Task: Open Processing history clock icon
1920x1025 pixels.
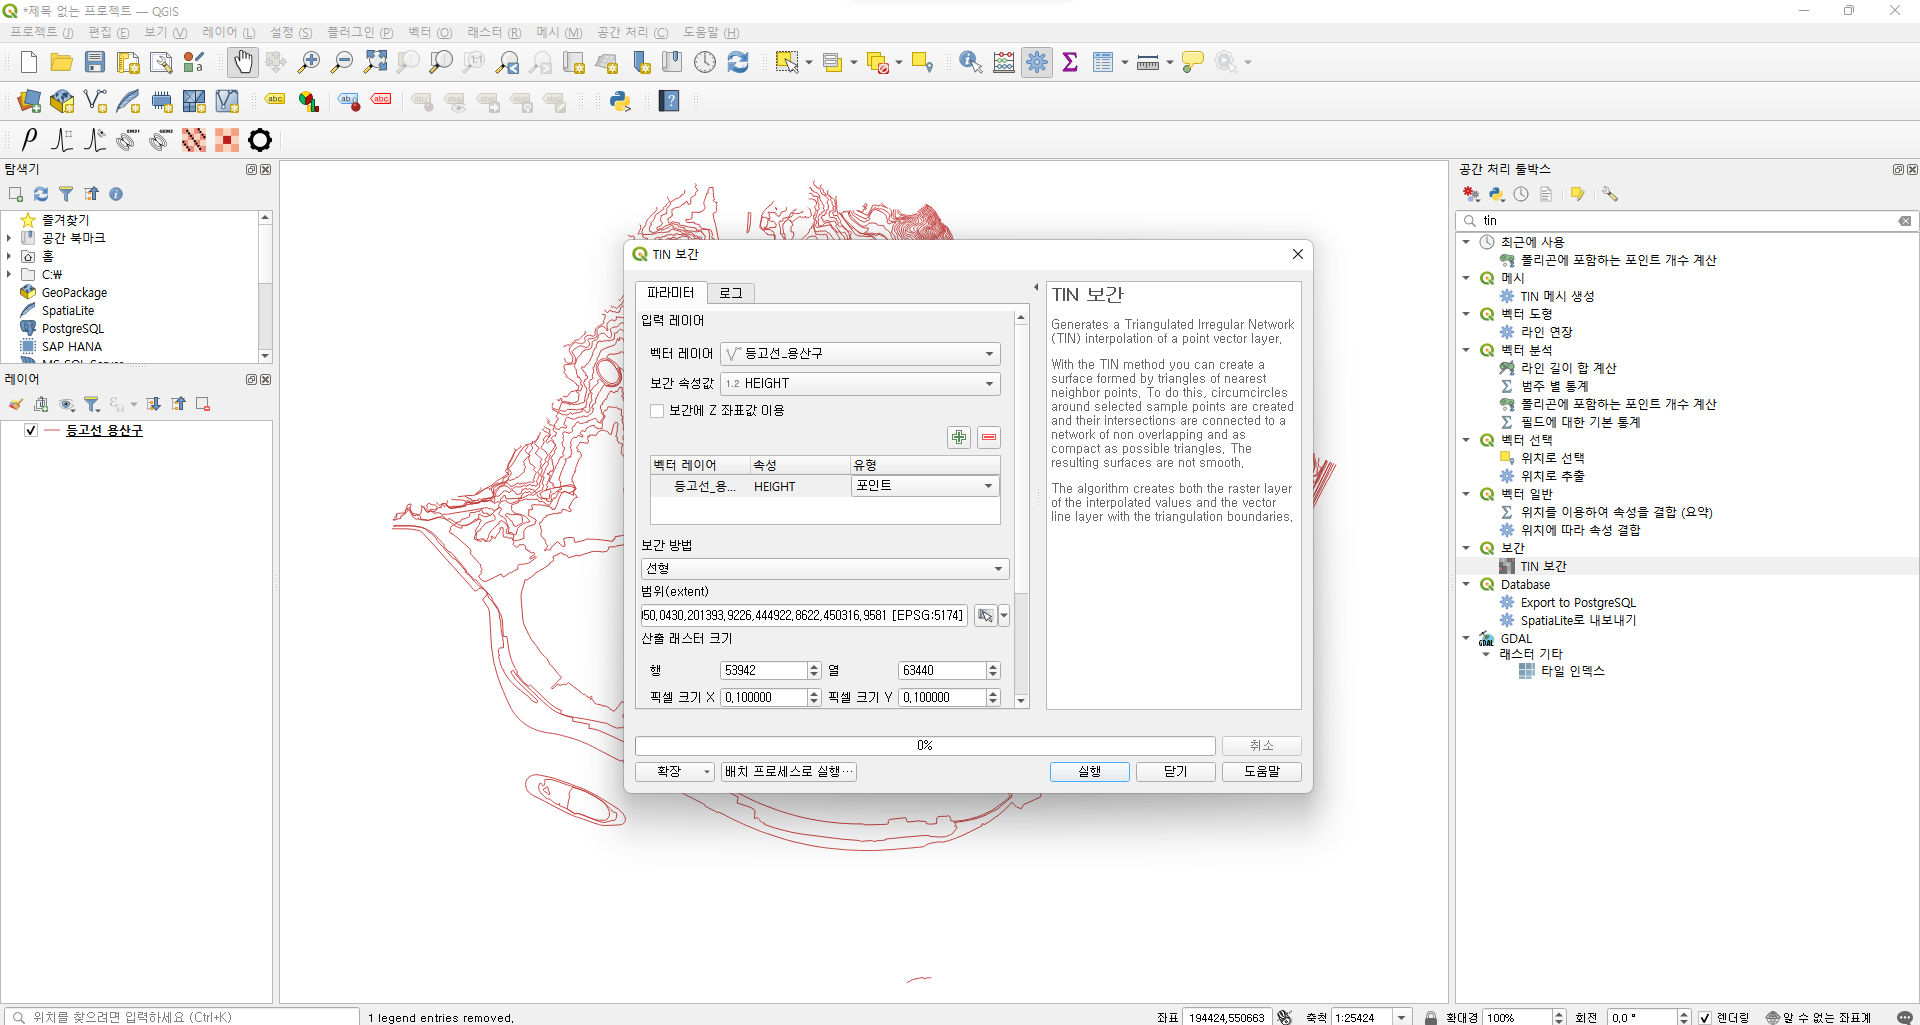Action: [1521, 194]
